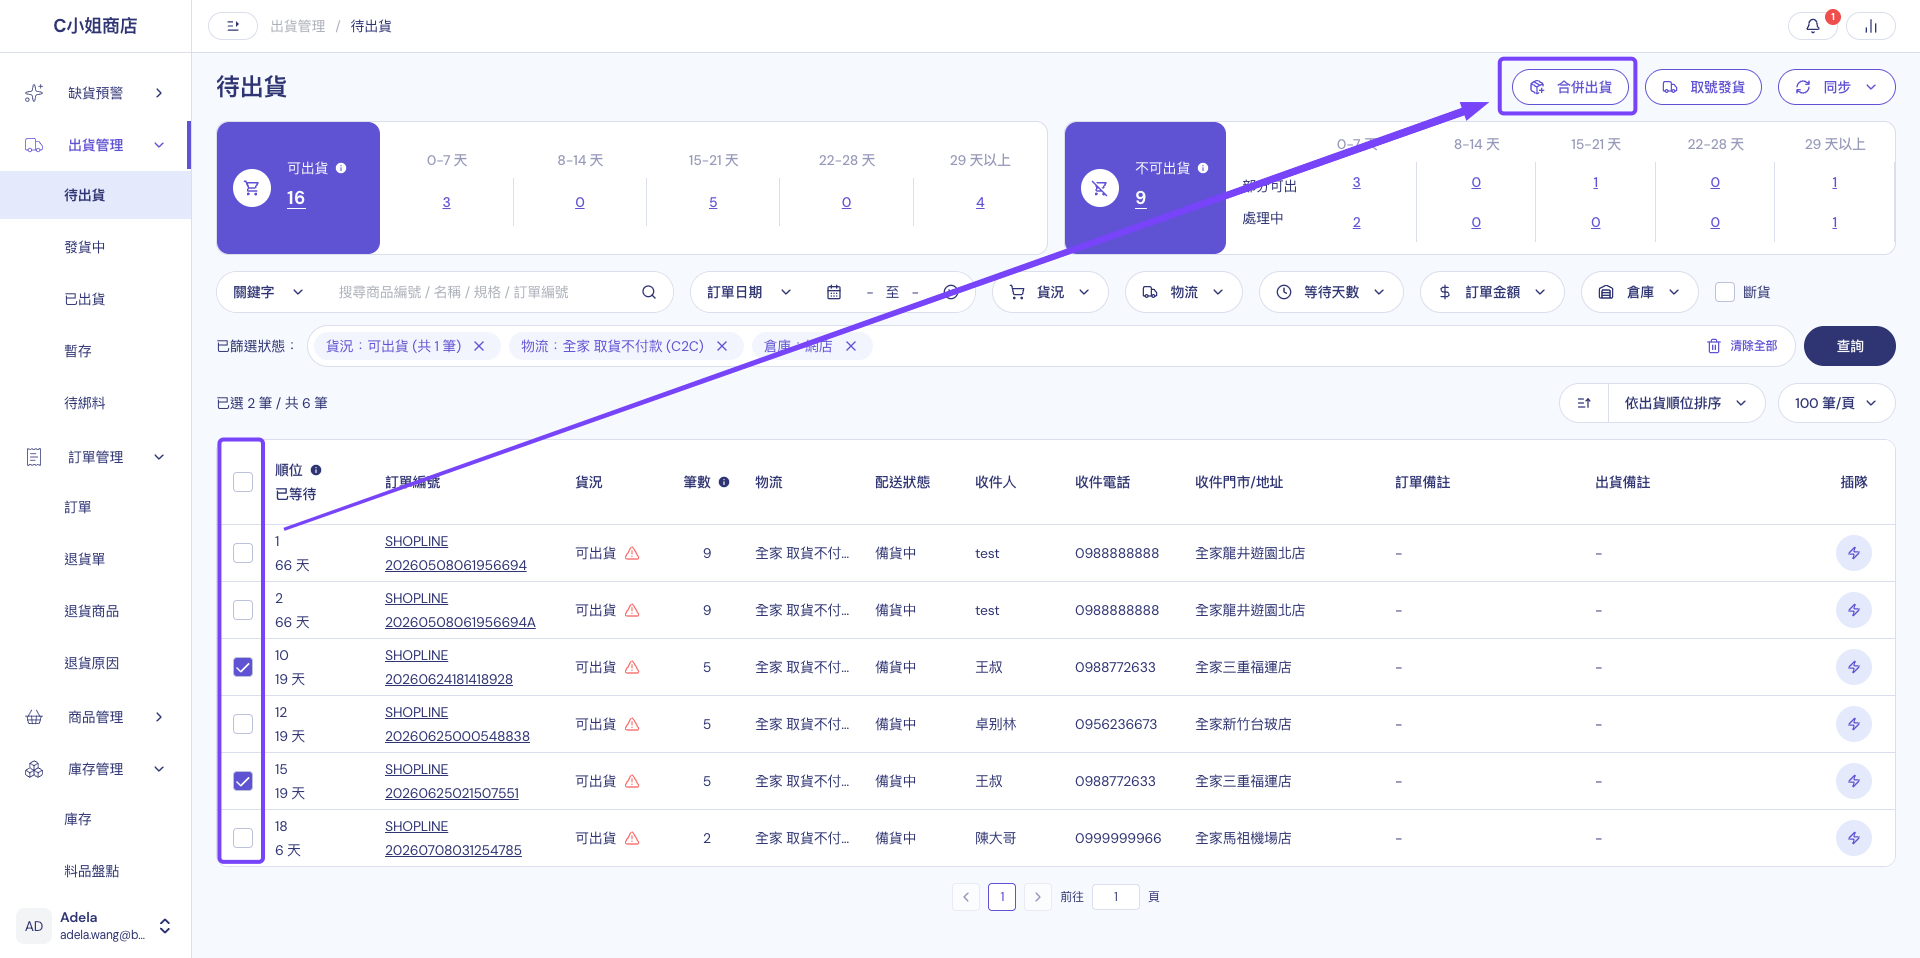Image resolution: width=1920 pixels, height=958 pixels.
Task: Open the 貨況 filter dropdown
Action: tap(1050, 292)
